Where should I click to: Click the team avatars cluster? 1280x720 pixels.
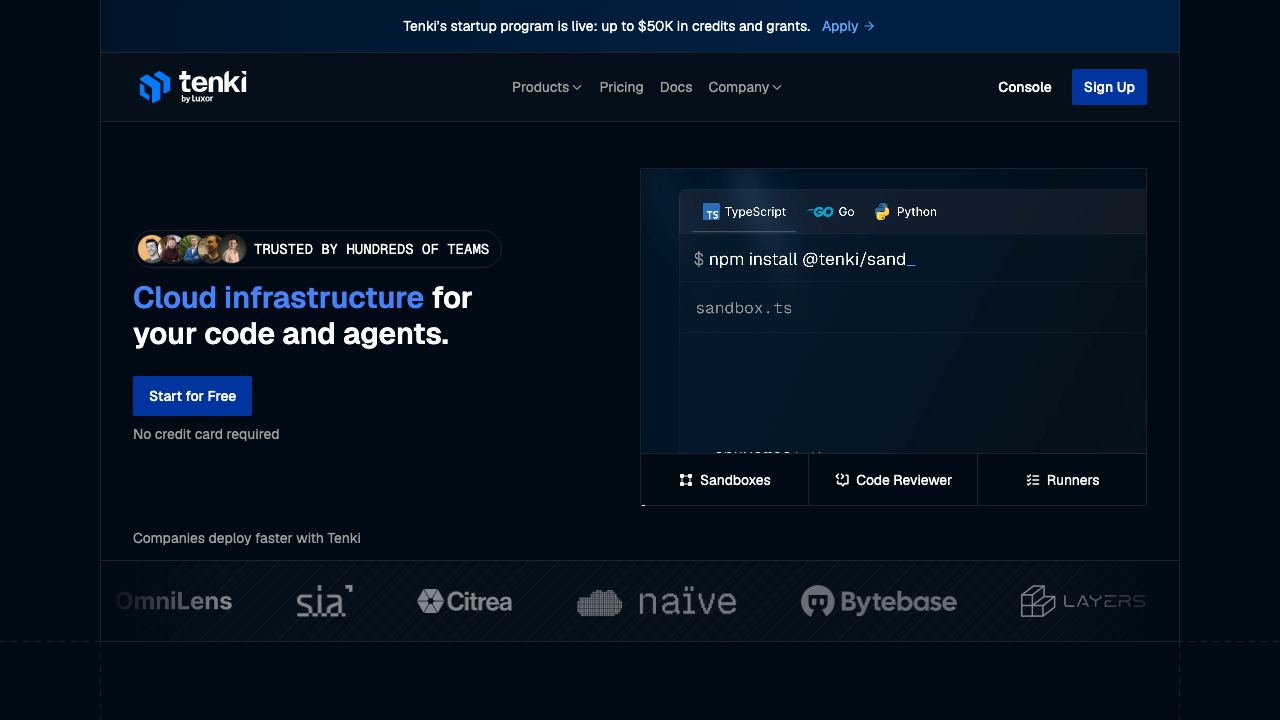point(192,249)
